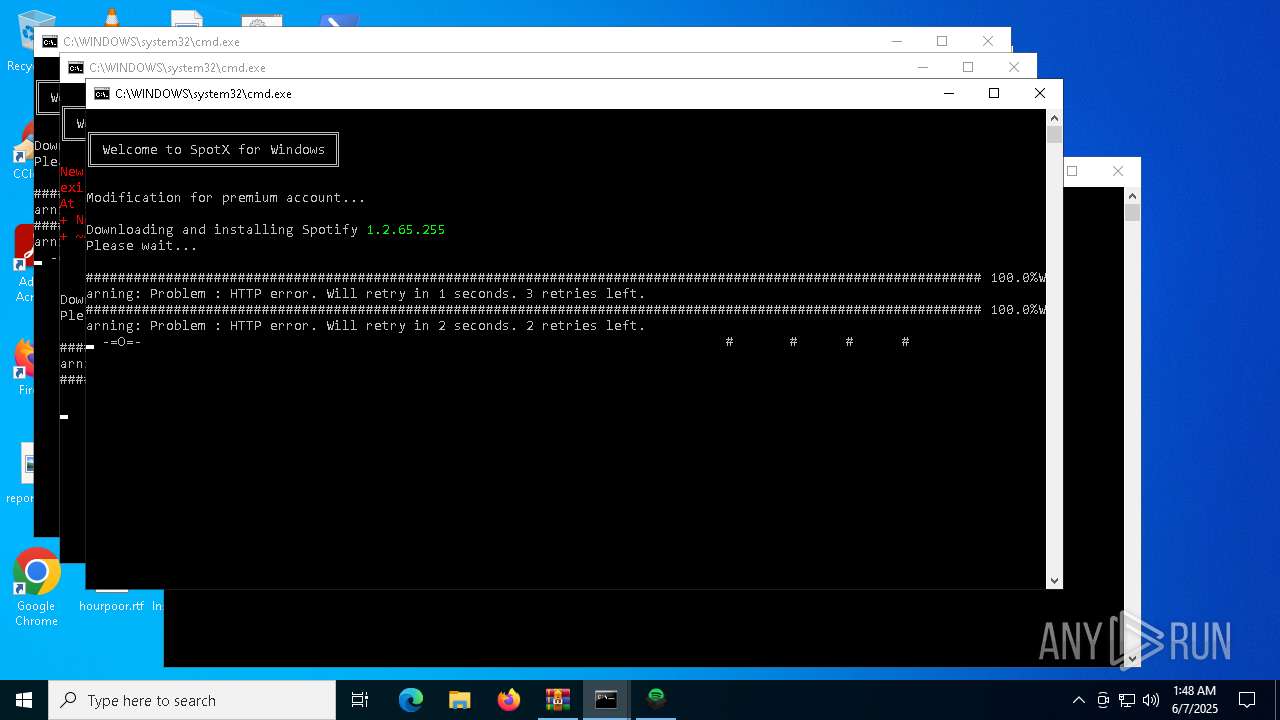Select the VLC cone desktop icon
Viewport: 1280px width, 720px height.
tap(111, 16)
